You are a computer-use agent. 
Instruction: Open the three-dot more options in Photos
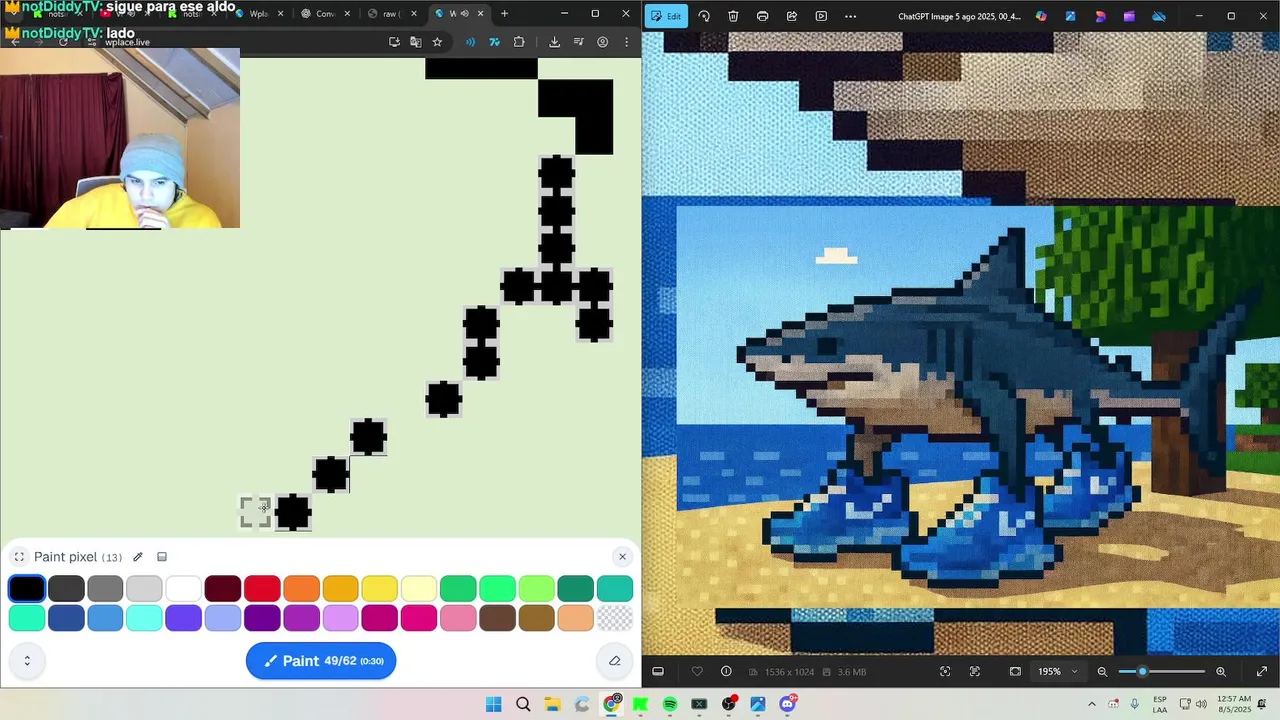click(850, 16)
